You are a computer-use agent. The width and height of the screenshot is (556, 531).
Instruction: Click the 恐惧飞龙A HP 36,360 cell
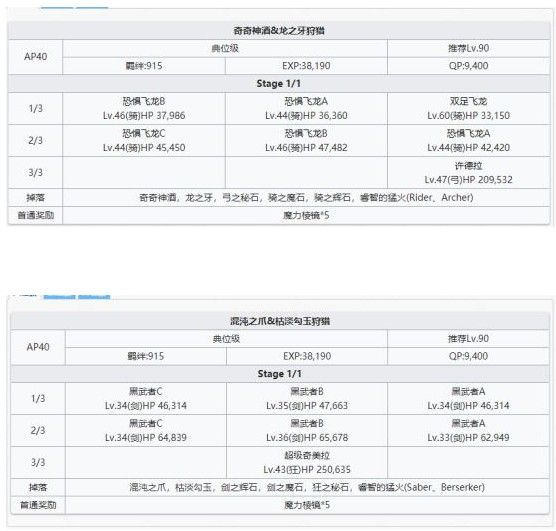coord(306,109)
